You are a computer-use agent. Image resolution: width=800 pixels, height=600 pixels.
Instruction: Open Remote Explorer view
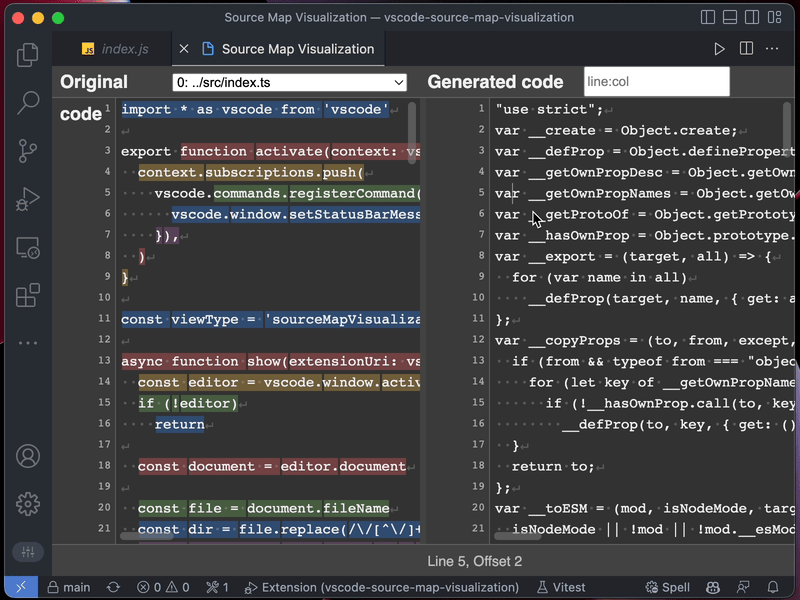coord(28,247)
